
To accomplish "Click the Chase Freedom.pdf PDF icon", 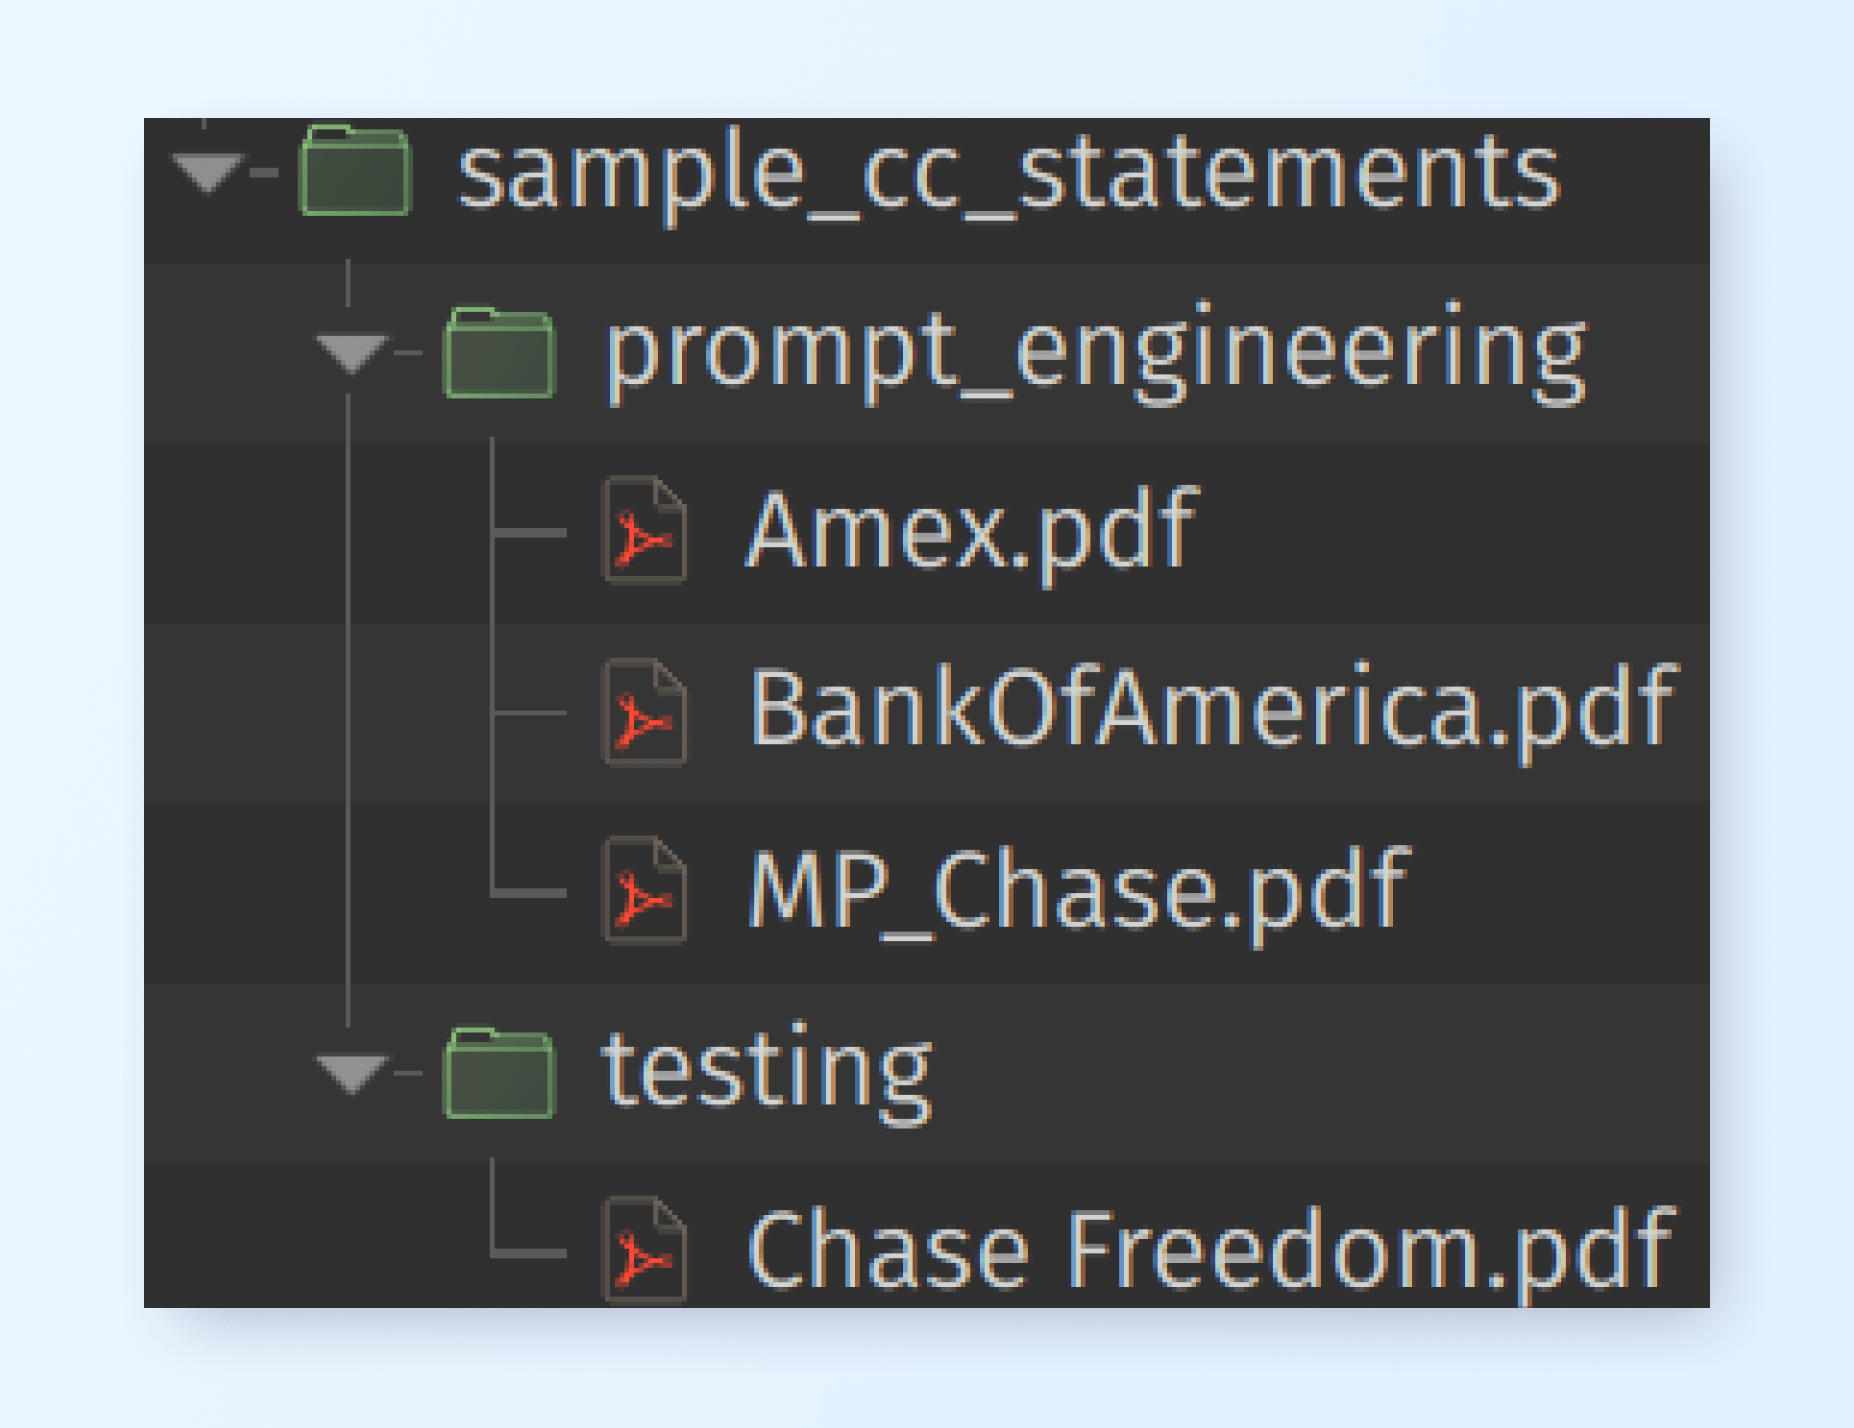I will pyautogui.click(x=644, y=1250).
